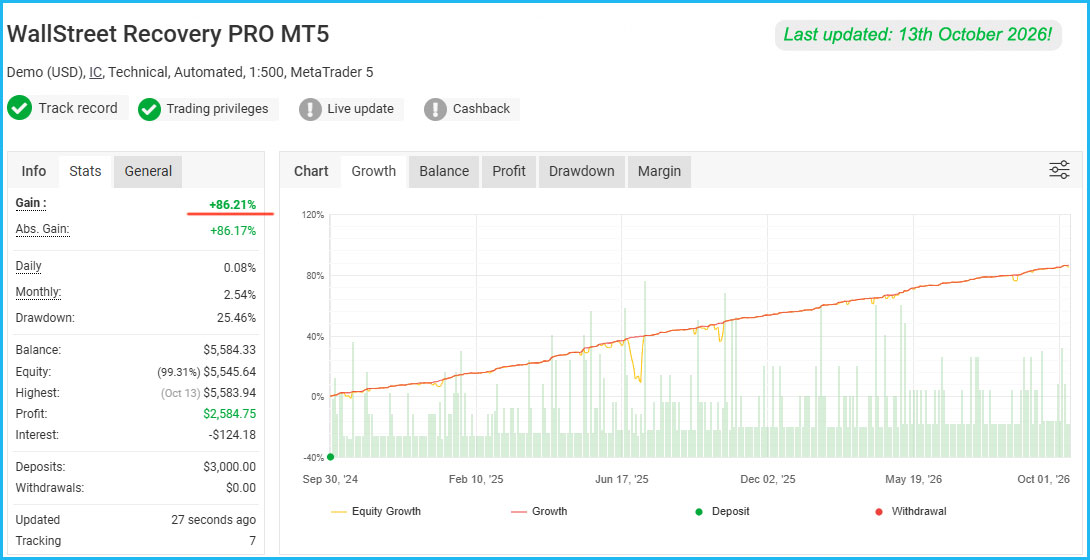Click the 2.54% monthly value
This screenshot has height=560, width=1090.
pos(240,295)
